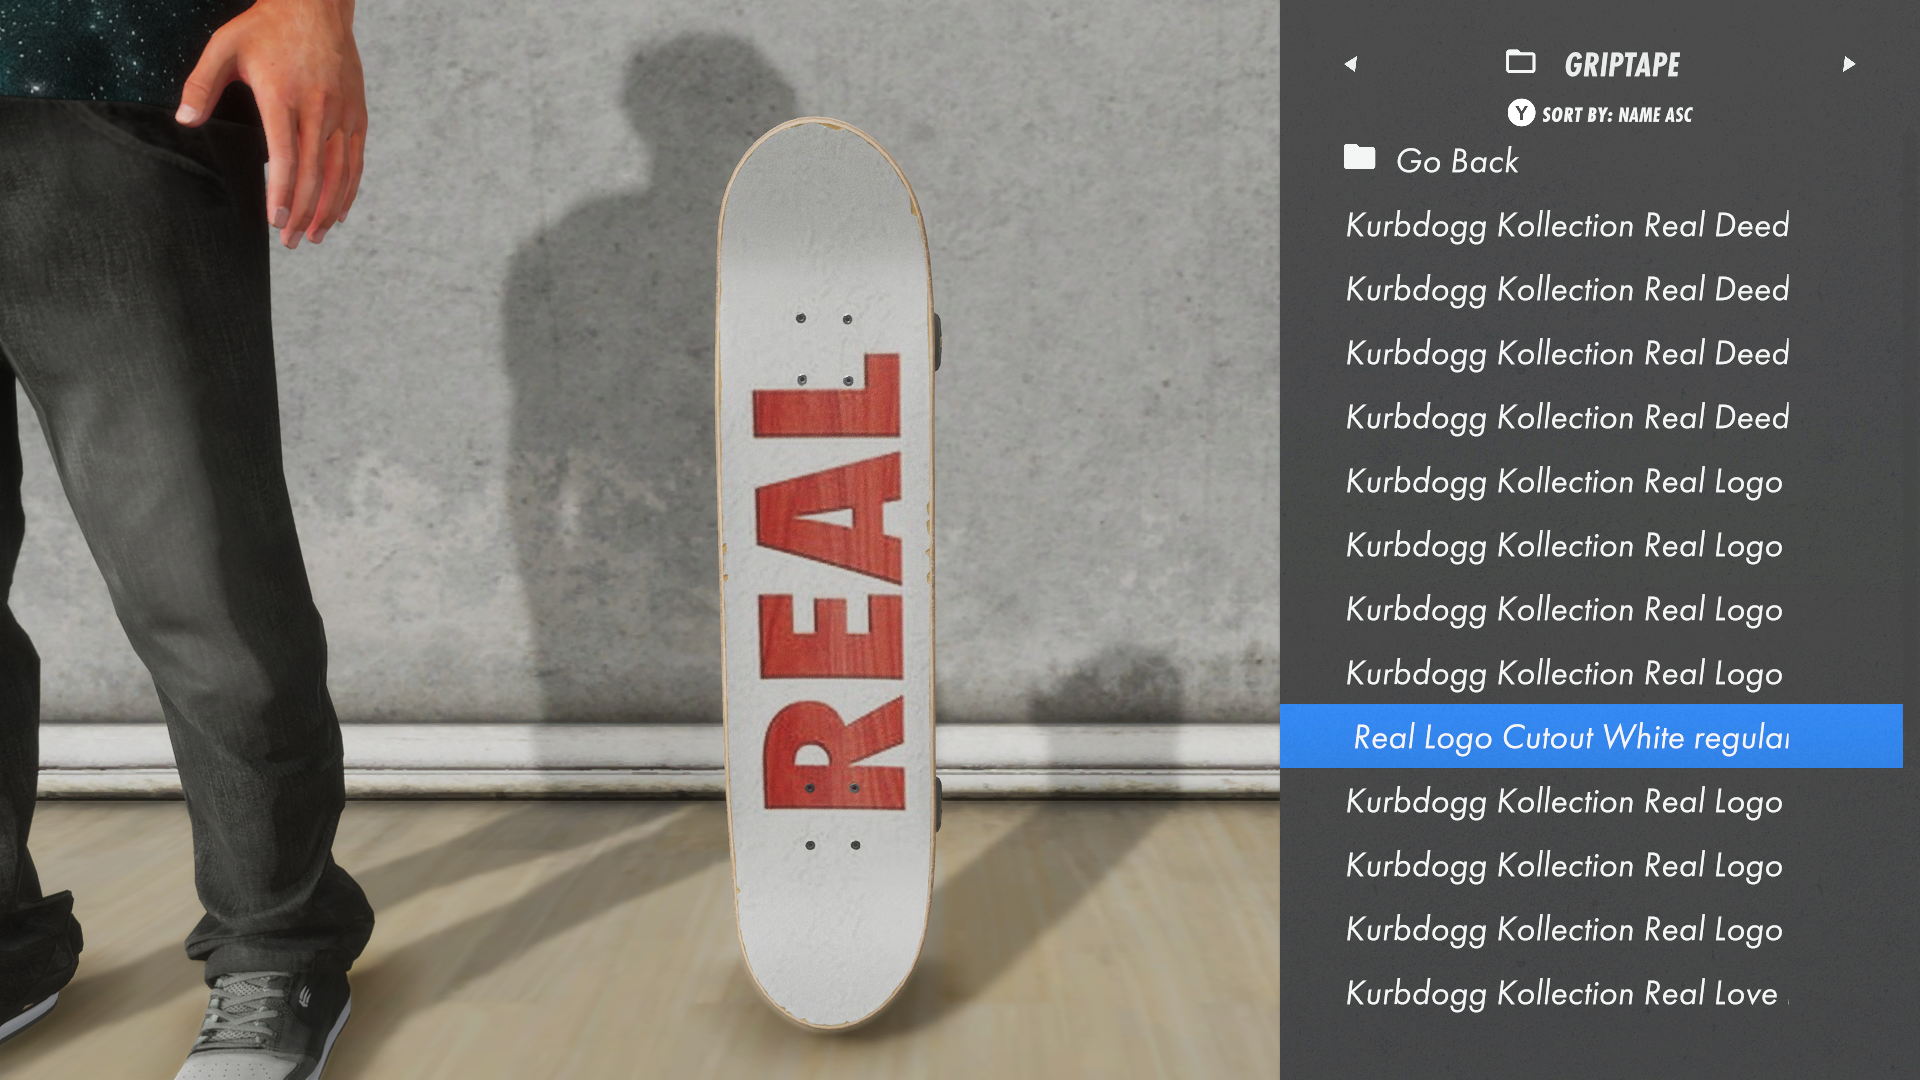Image resolution: width=1920 pixels, height=1080 pixels.
Task: Click the folder outline icon next to GRIPTAPE
Action: 1520,62
